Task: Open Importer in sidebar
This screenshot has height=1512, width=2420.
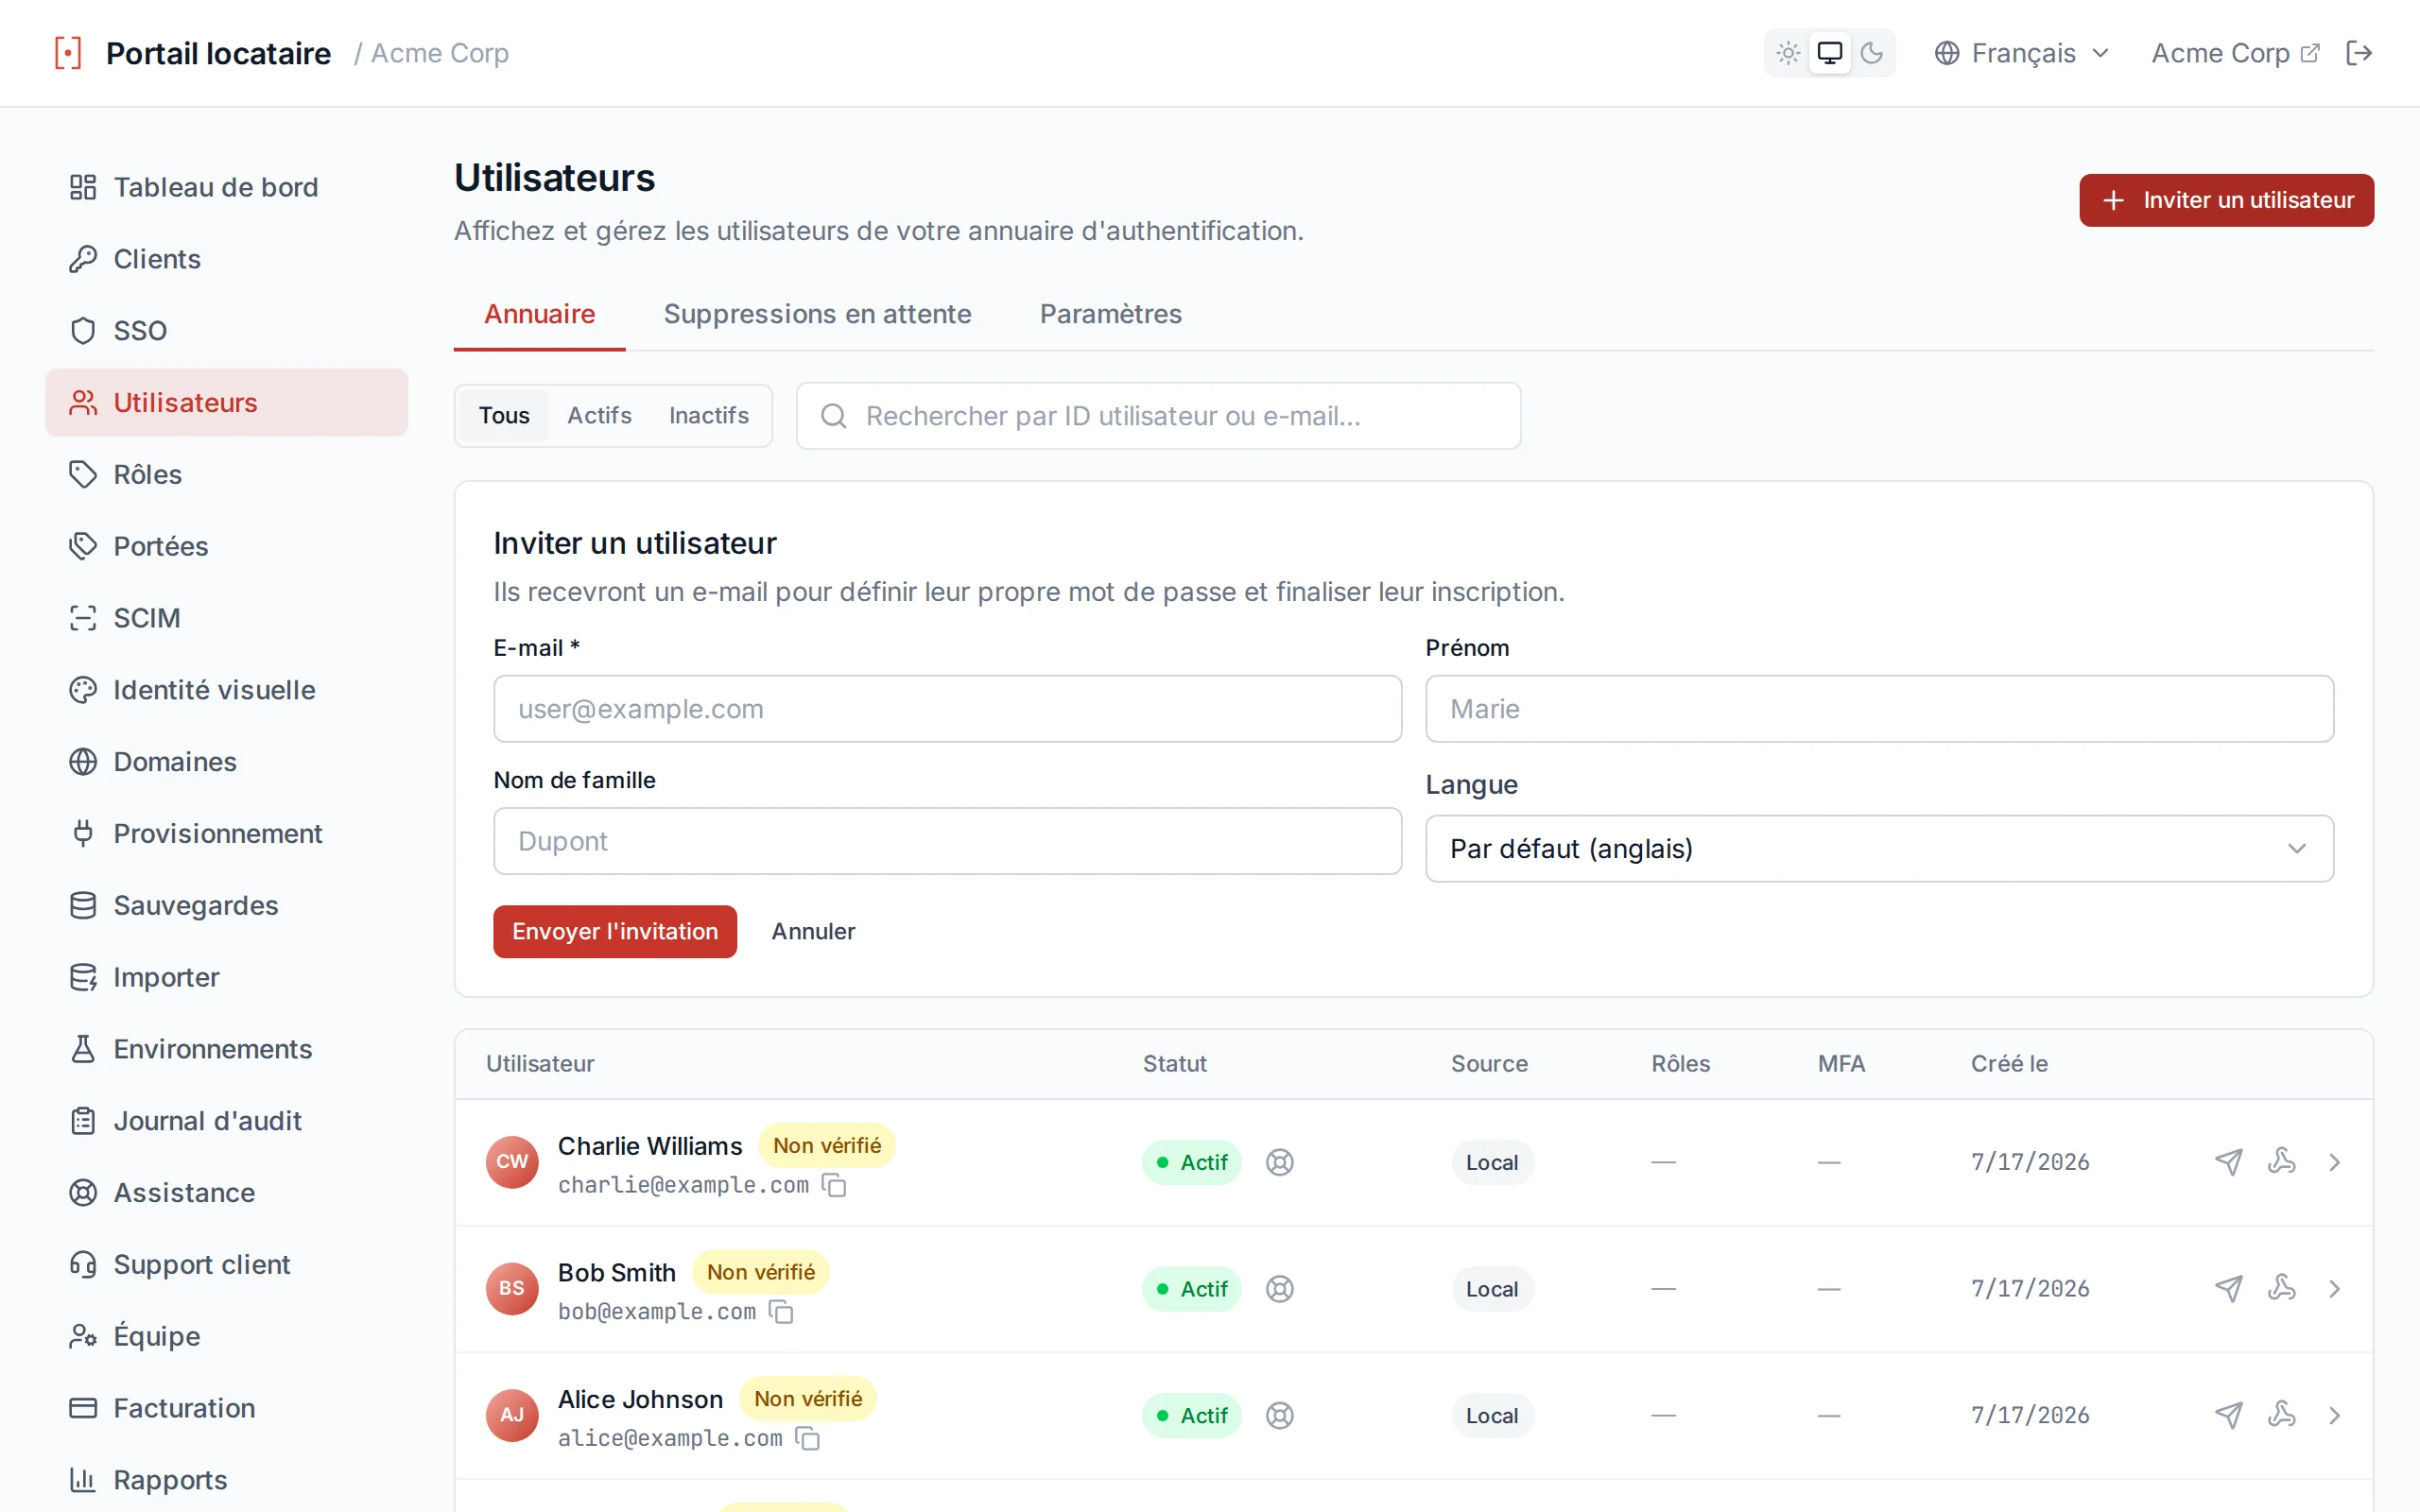Action: click(x=227, y=977)
